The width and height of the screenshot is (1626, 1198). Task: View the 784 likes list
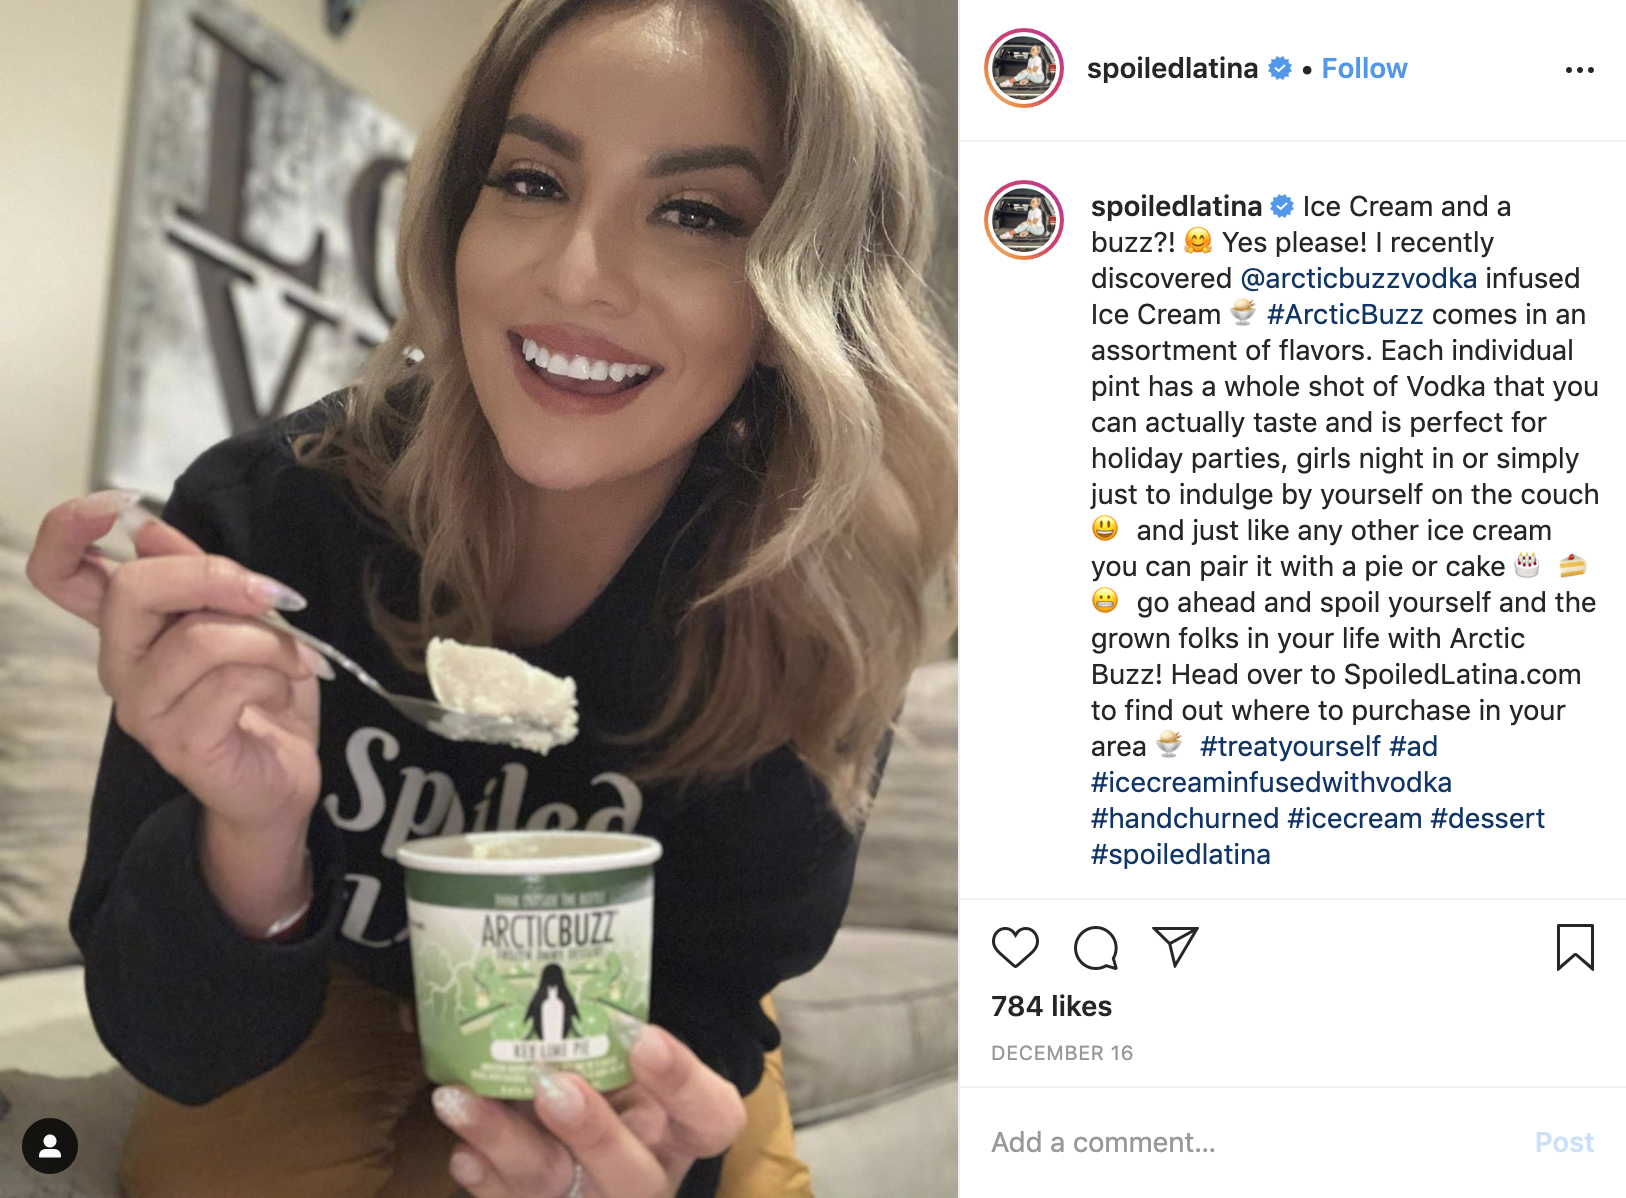[x=1051, y=1006]
